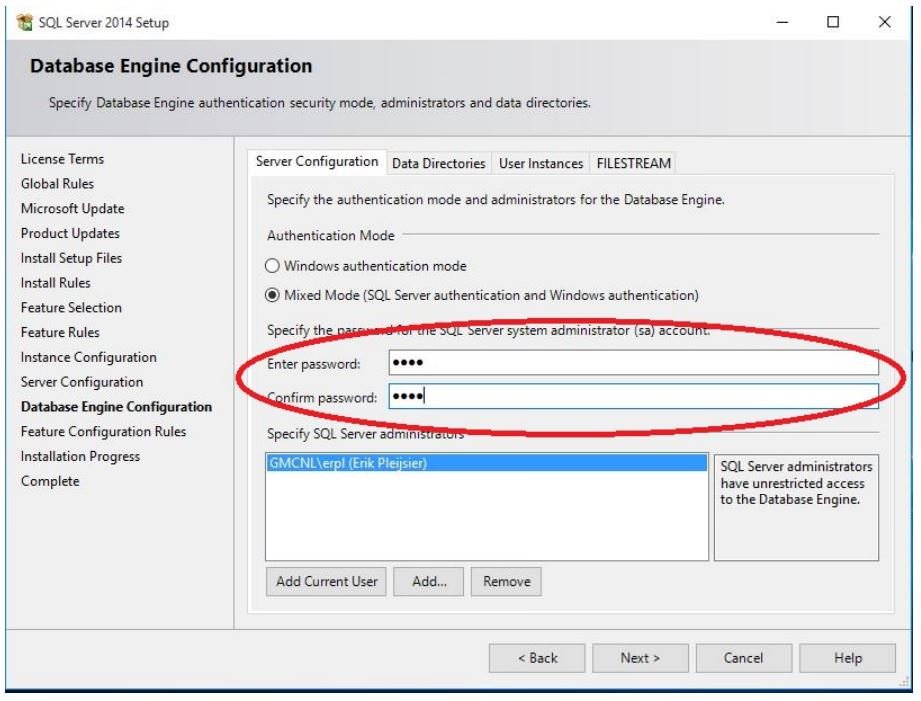Click License Terms step in sidebar
The width and height of the screenshot is (921, 701).
point(62,159)
